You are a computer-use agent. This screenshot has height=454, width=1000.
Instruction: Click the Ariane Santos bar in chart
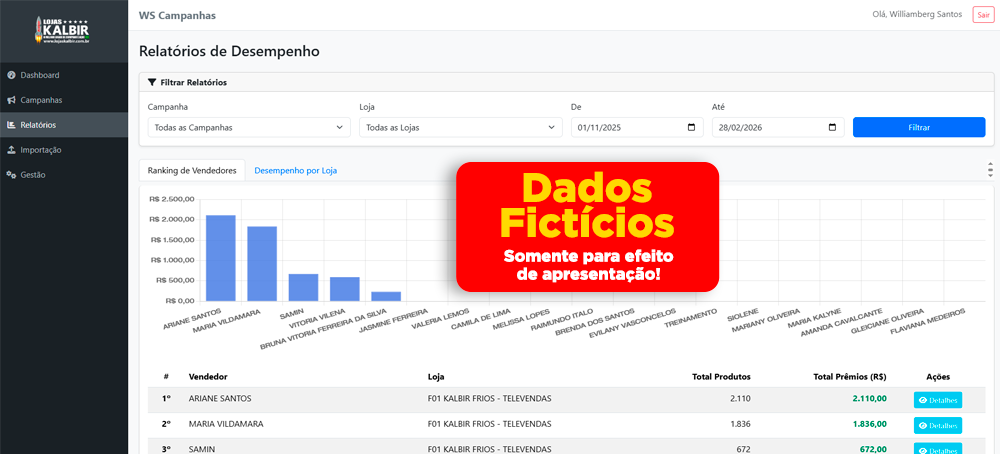(221, 258)
